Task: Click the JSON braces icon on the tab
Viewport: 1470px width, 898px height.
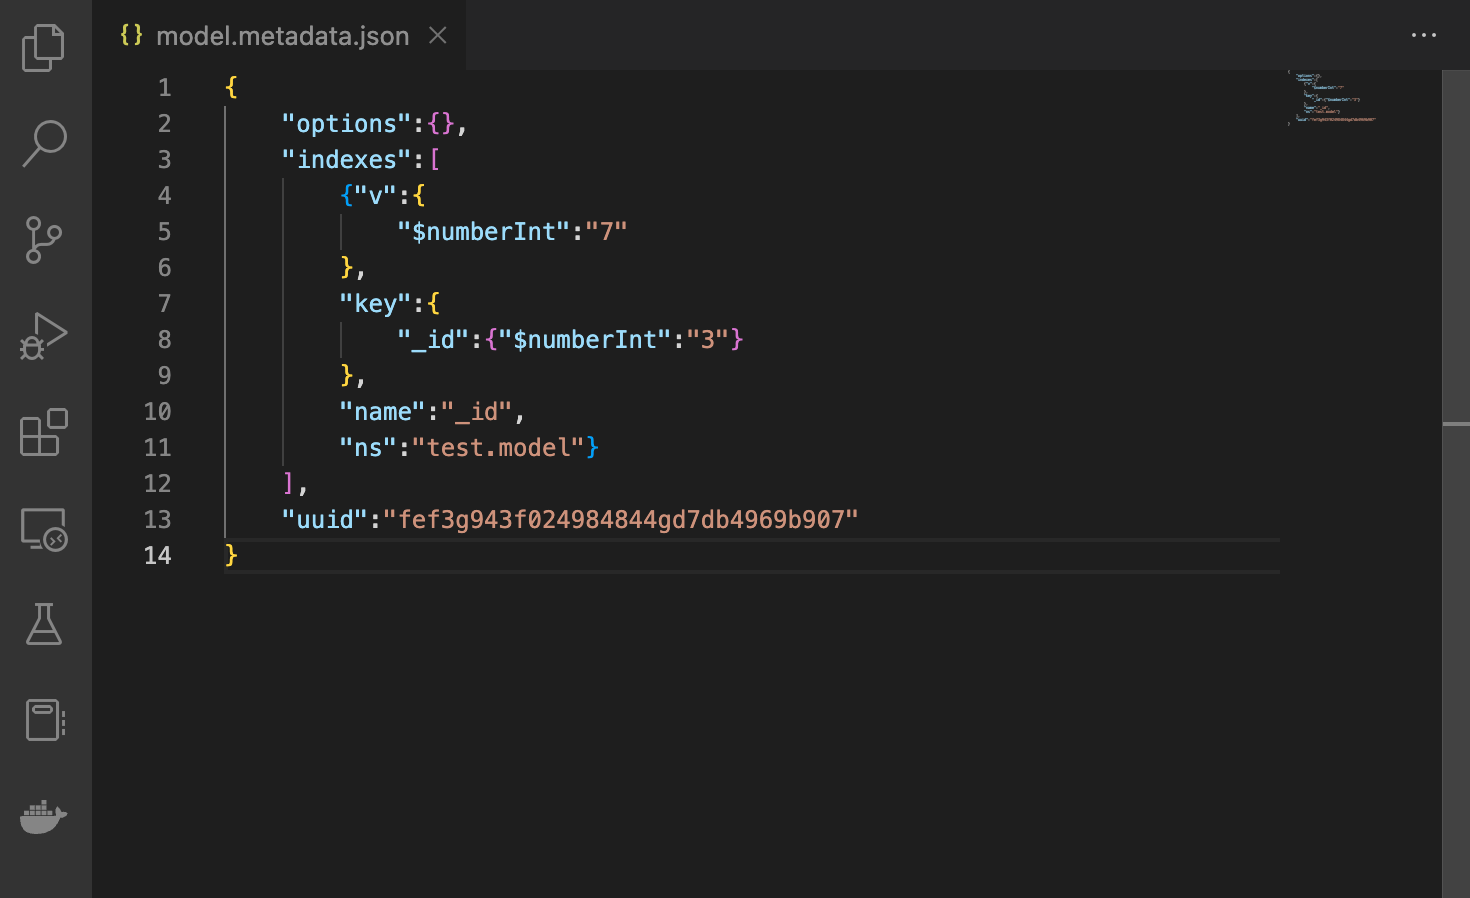Action: [x=131, y=35]
